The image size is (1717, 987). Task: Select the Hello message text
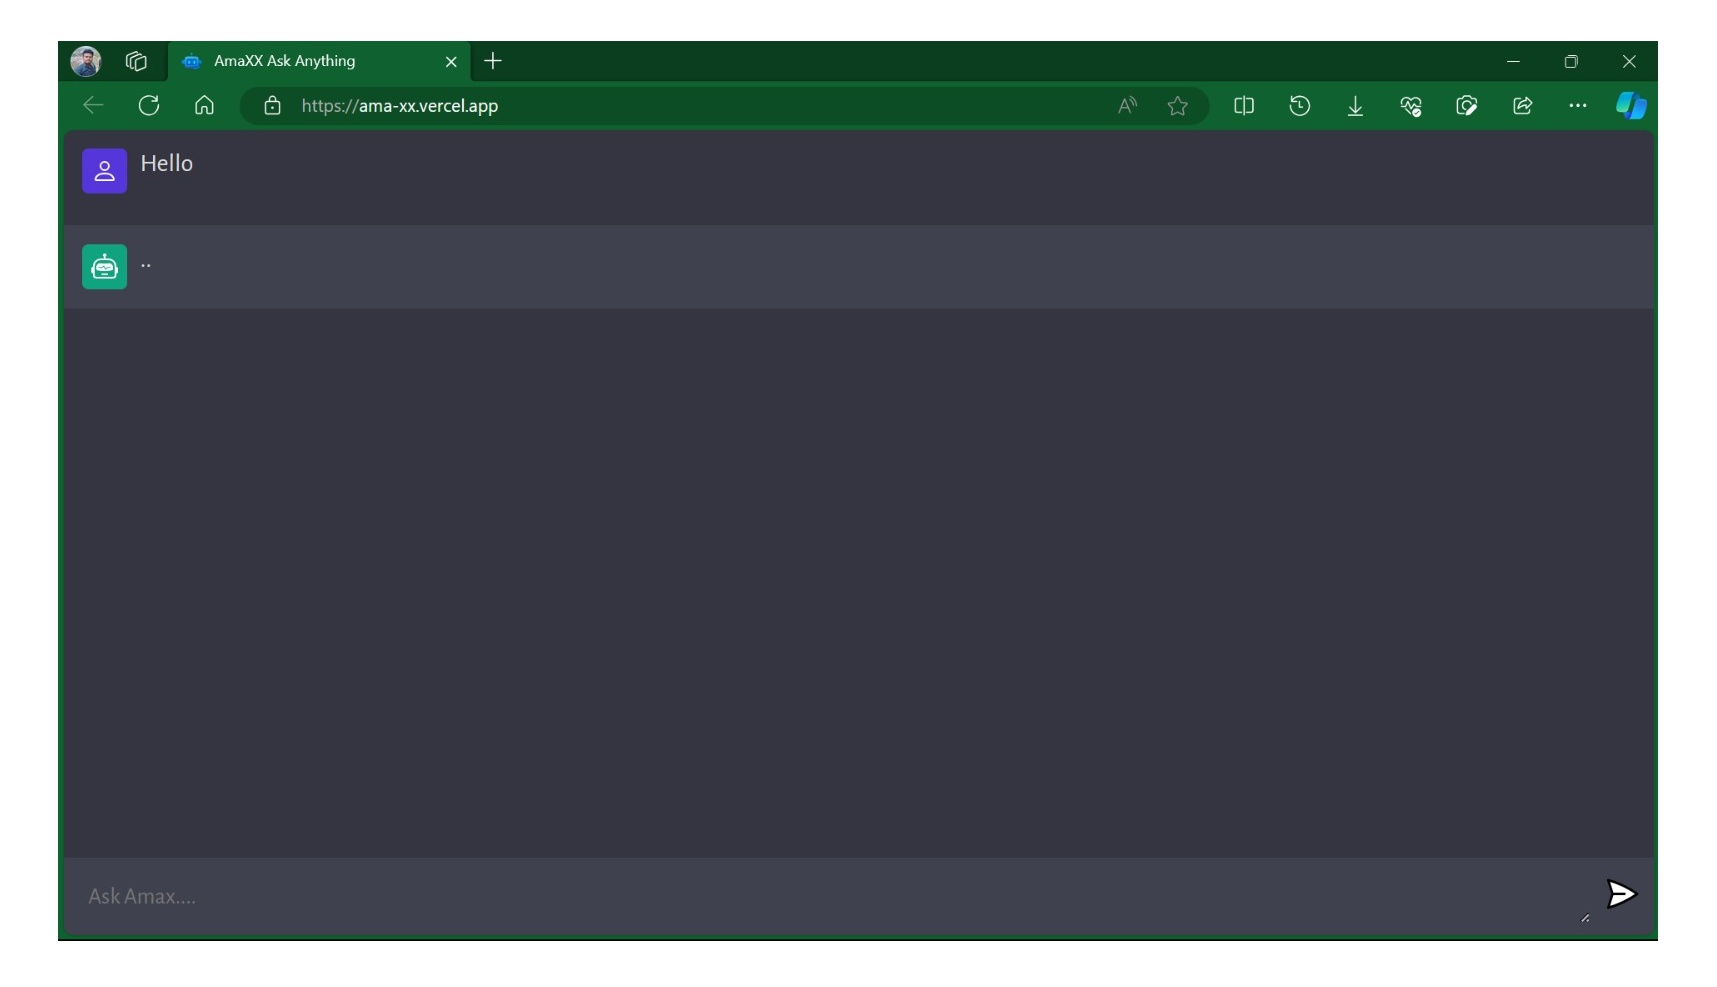click(x=166, y=163)
